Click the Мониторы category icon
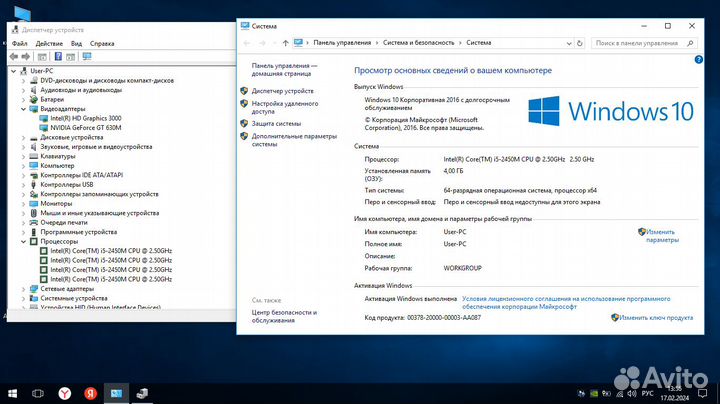The image size is (720, 404). point(34,204)
